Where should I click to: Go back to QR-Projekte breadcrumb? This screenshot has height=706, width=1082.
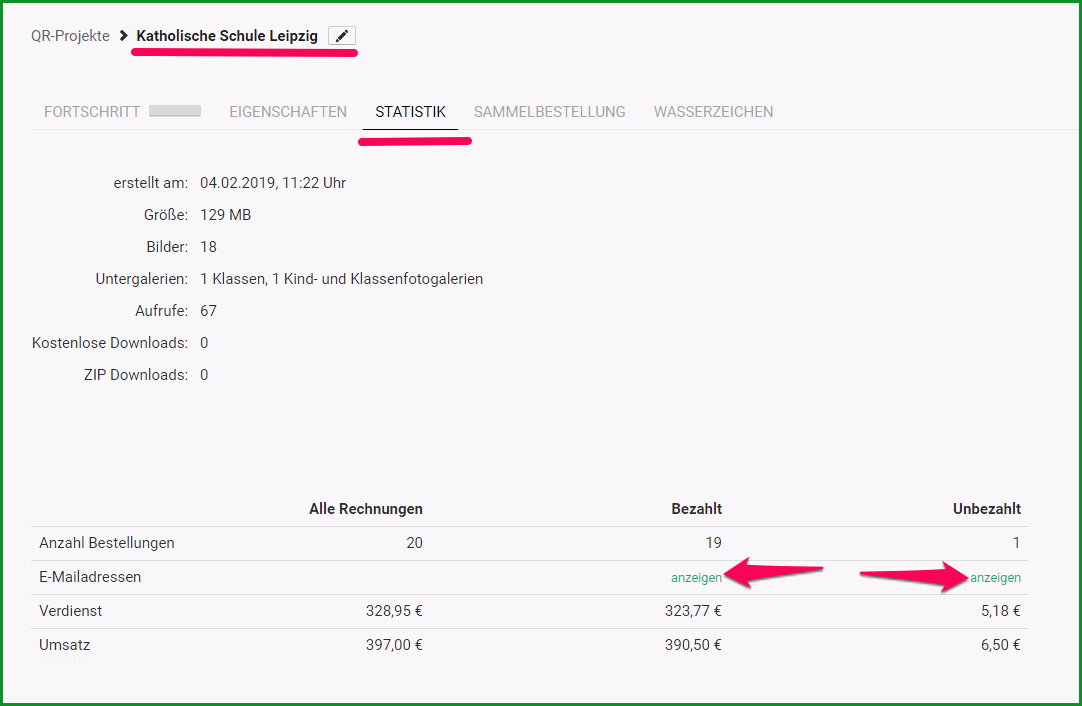coord(70,36)
